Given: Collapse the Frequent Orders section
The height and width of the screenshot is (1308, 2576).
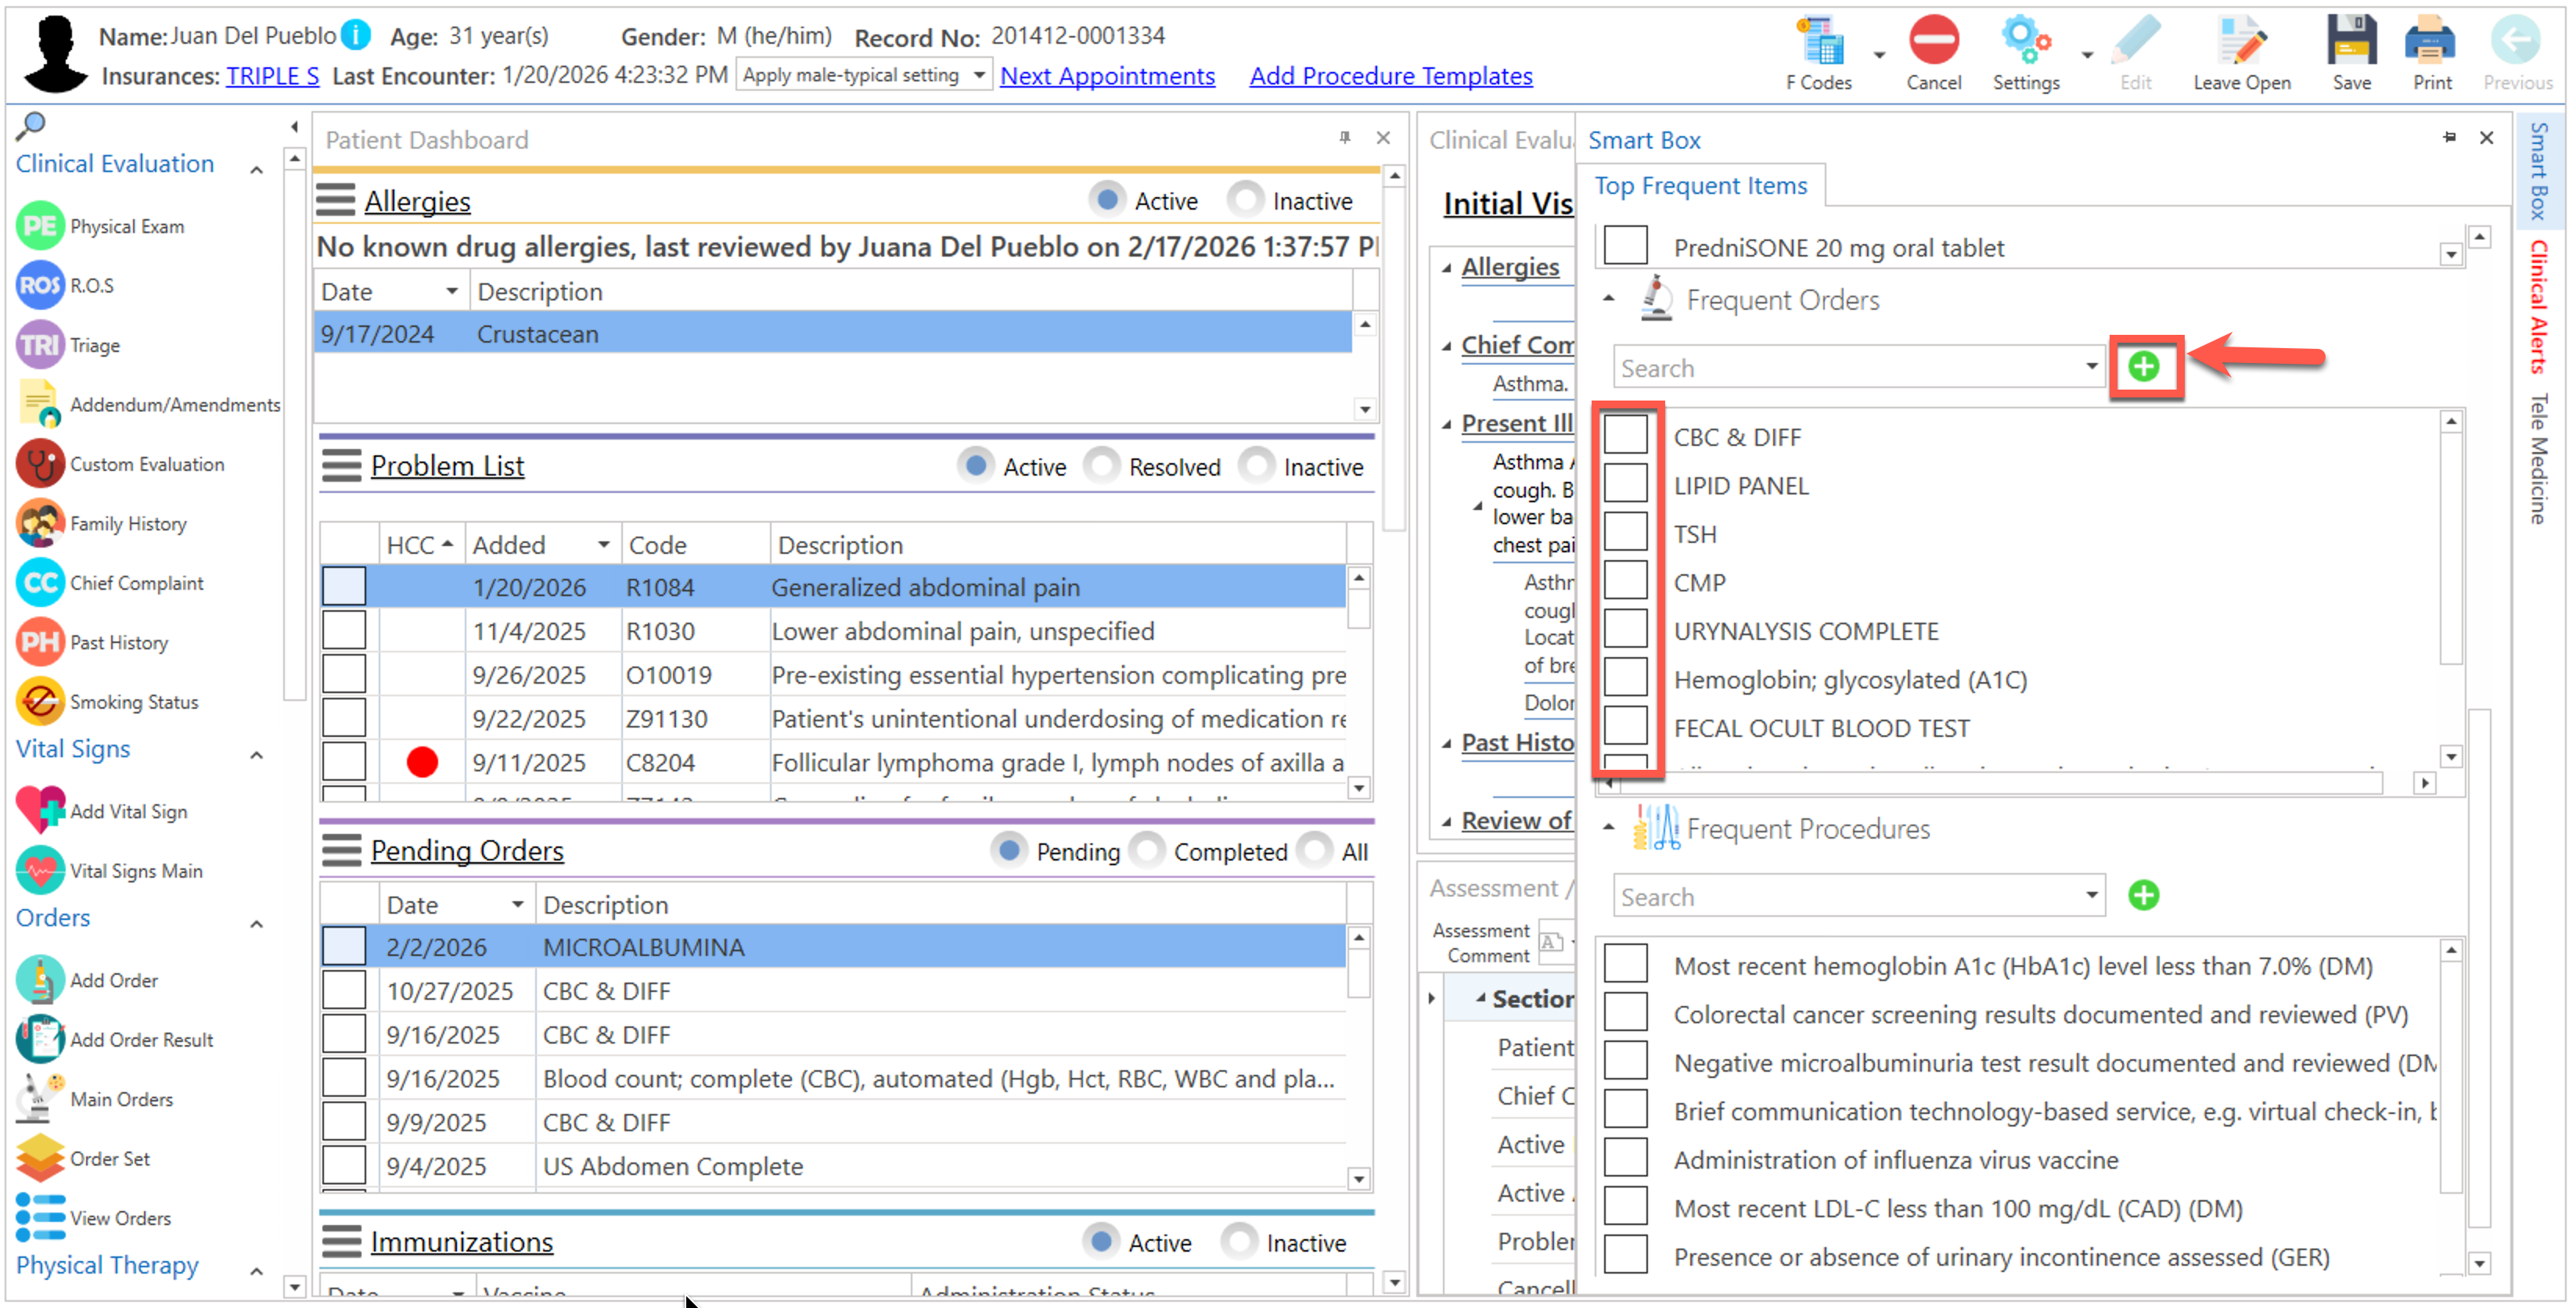Looking at the screenshot, I should click(1608, 299).
